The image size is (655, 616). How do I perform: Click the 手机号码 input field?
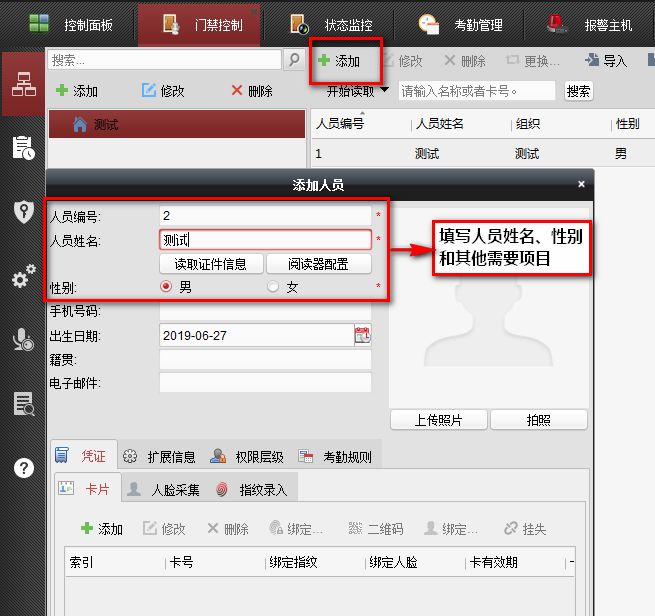coord(265,311)
